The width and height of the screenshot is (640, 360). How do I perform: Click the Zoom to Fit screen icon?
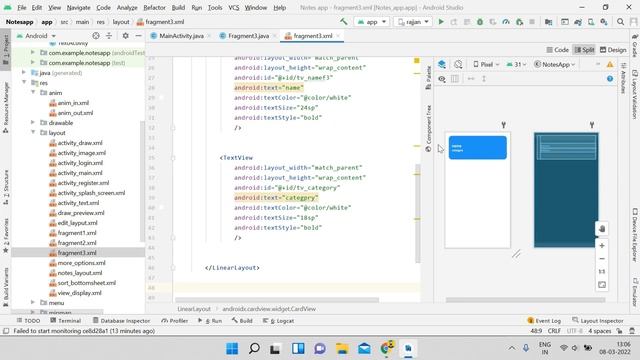[602, 285]
